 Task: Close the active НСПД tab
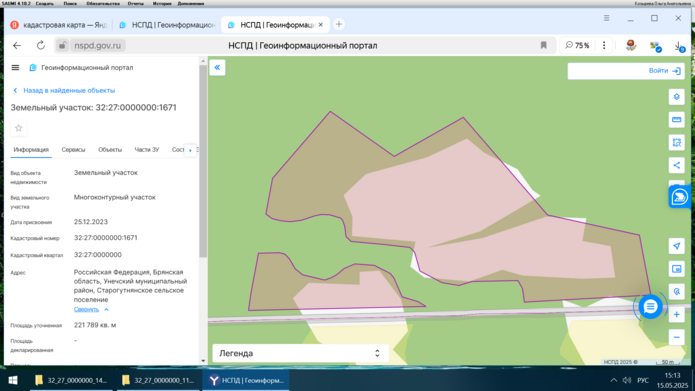320,25
